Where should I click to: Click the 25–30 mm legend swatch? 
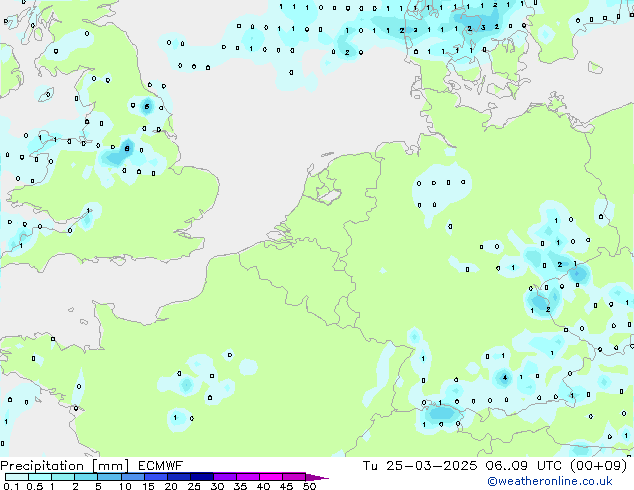pos(202,477)
